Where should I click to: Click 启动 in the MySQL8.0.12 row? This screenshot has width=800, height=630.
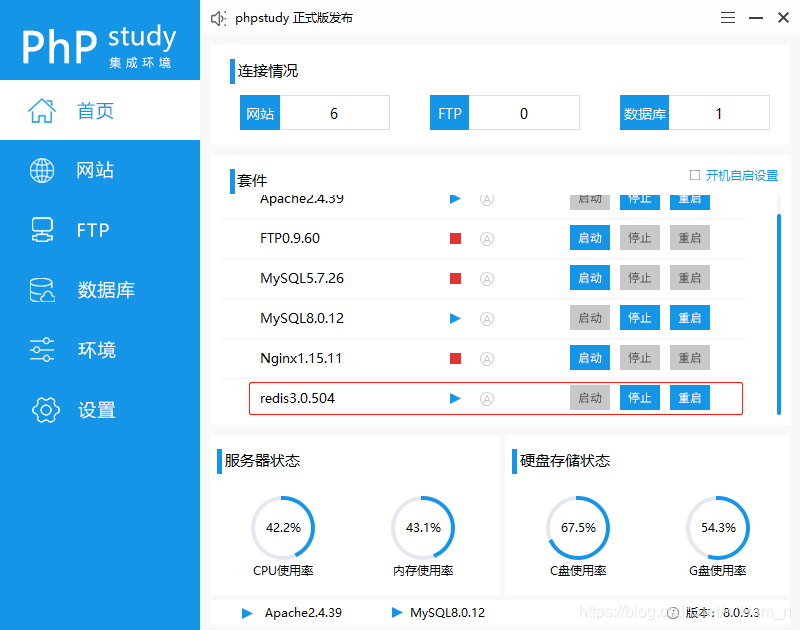590,318
